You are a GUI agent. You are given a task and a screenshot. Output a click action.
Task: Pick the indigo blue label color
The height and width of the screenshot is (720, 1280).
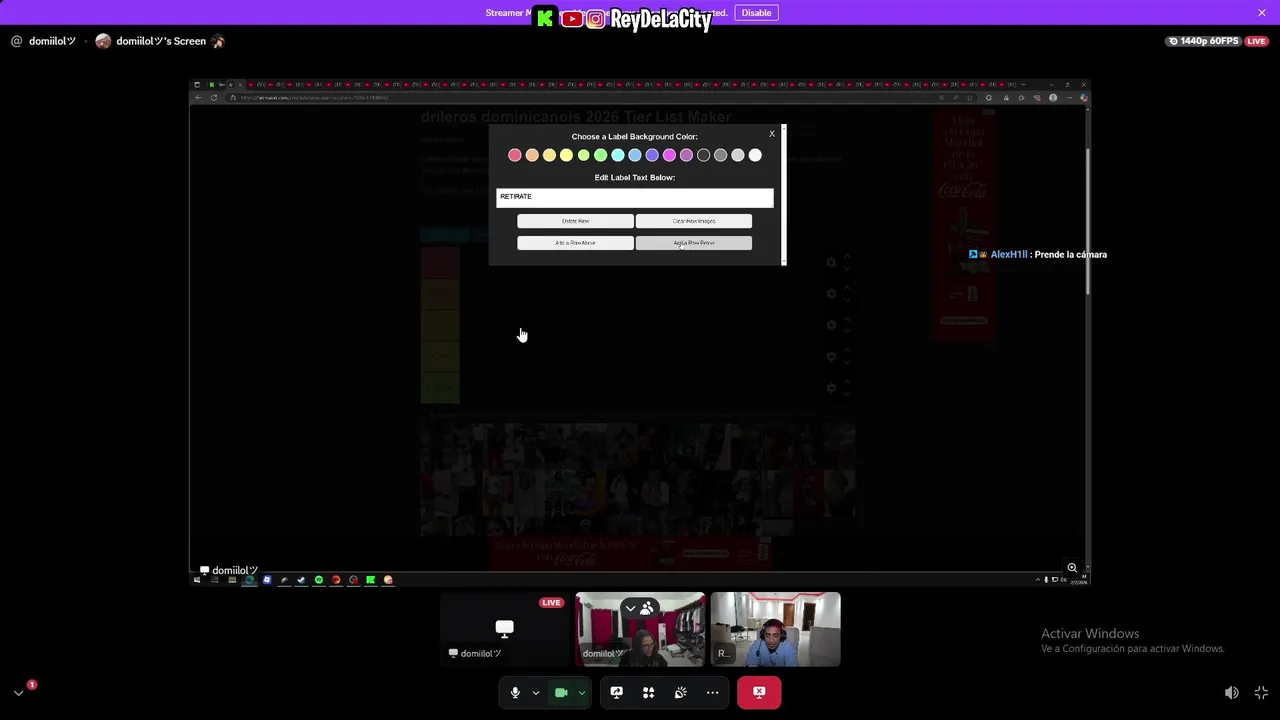tap(652, 155)
